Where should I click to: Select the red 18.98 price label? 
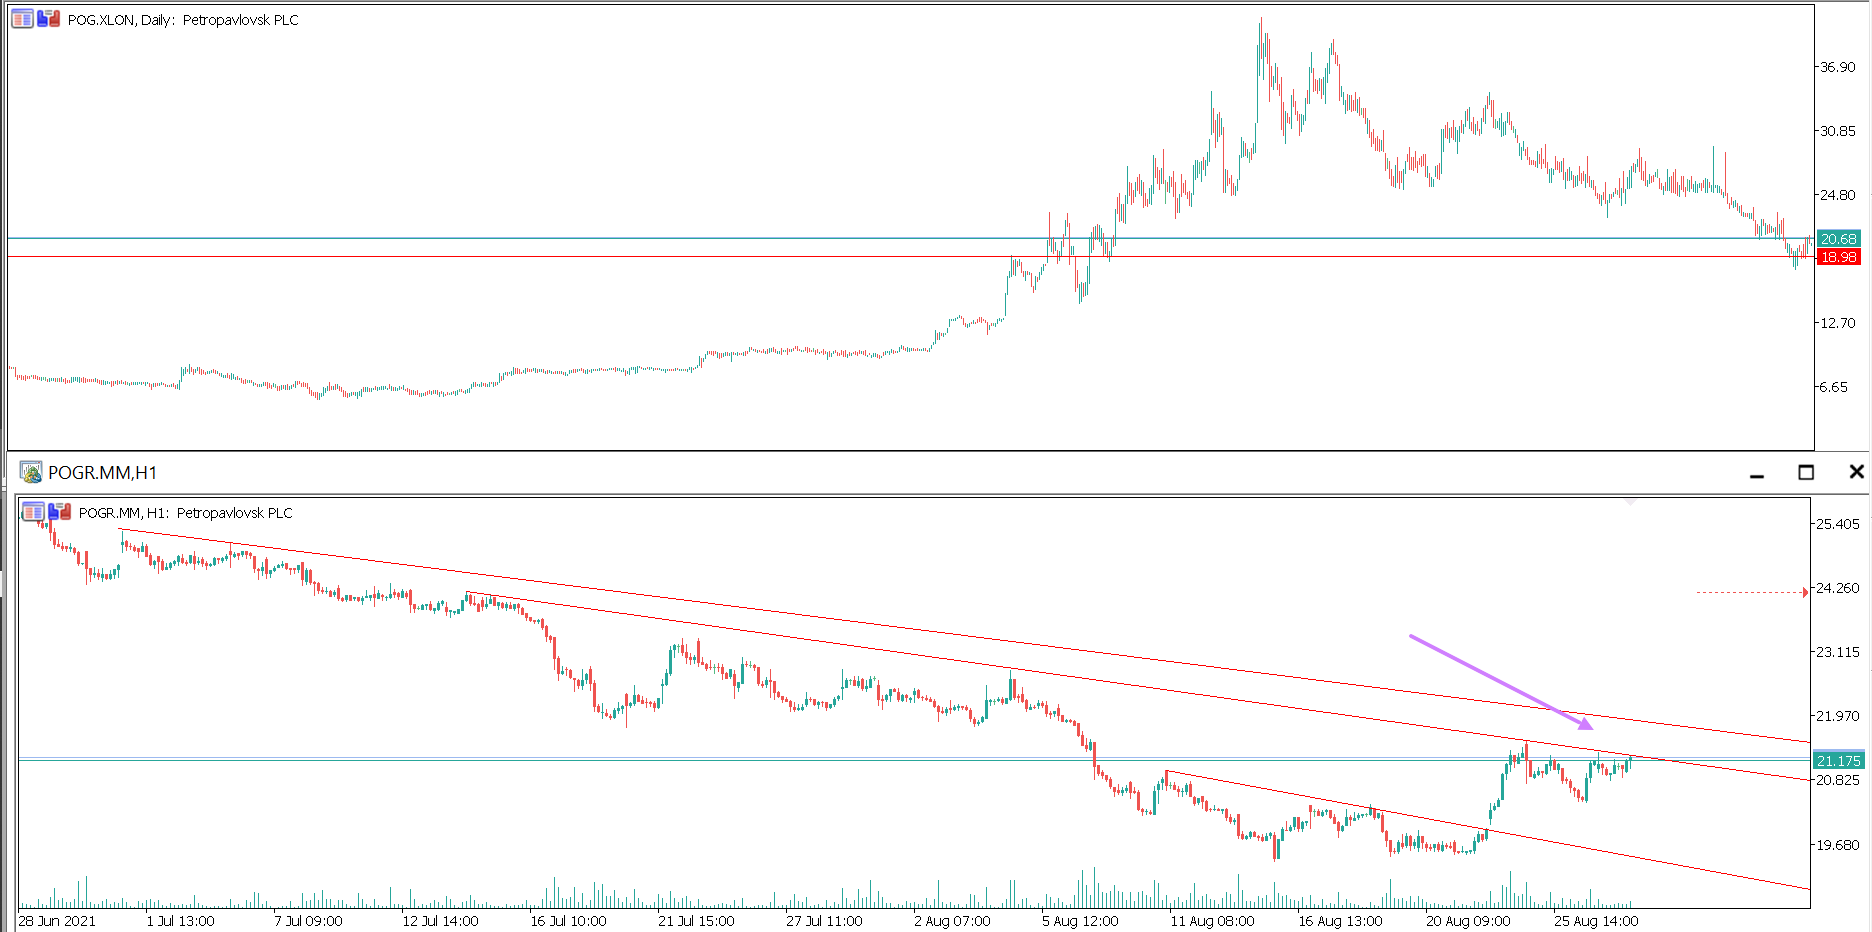1838,257
